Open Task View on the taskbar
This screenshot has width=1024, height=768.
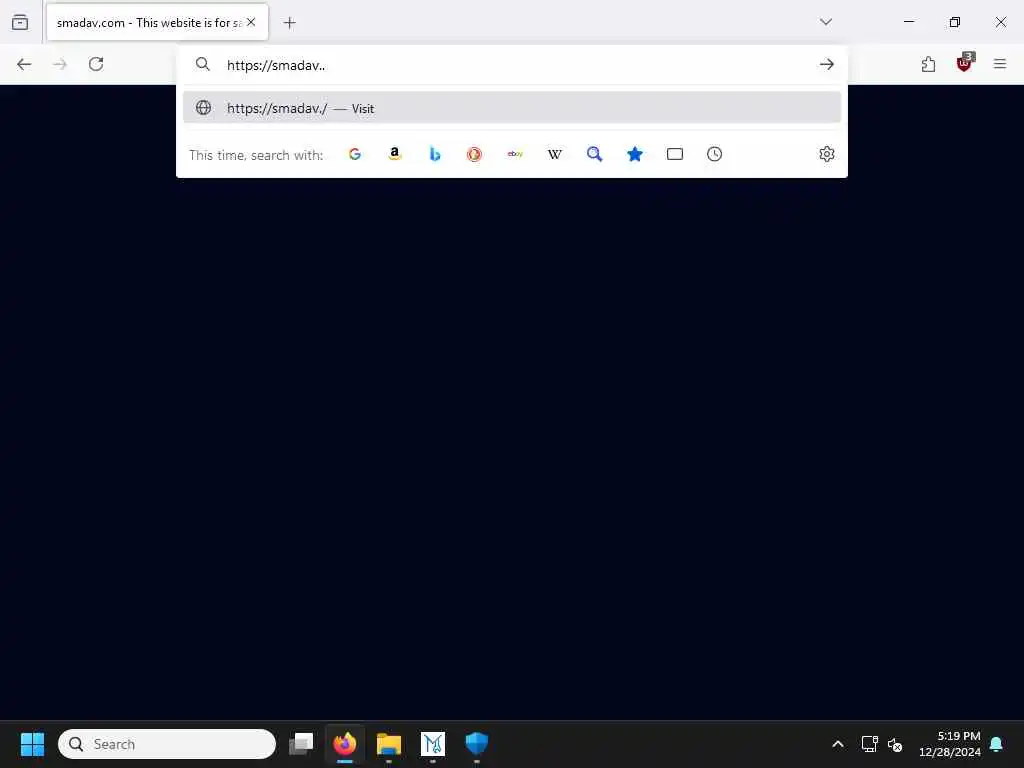(x=301, y=744)
